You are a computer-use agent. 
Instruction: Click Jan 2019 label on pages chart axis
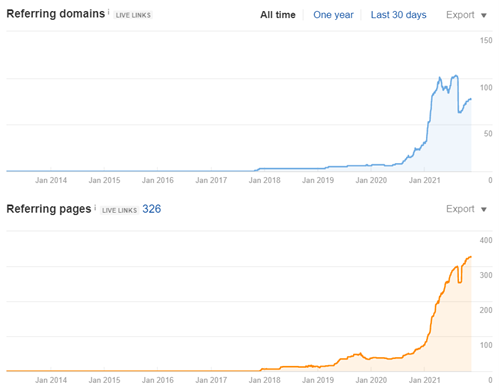tap(318, 380)
